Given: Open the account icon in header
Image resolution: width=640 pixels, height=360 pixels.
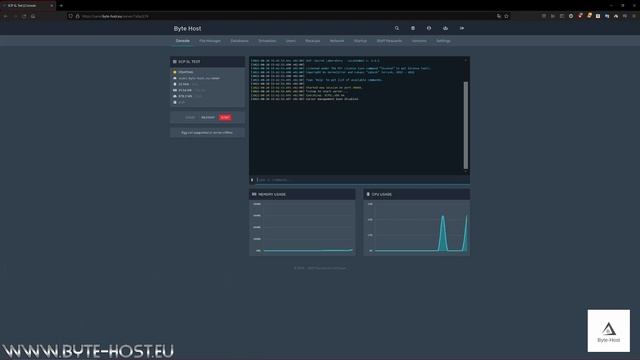Looking at the screenshot, I should (x=429, y=28).
